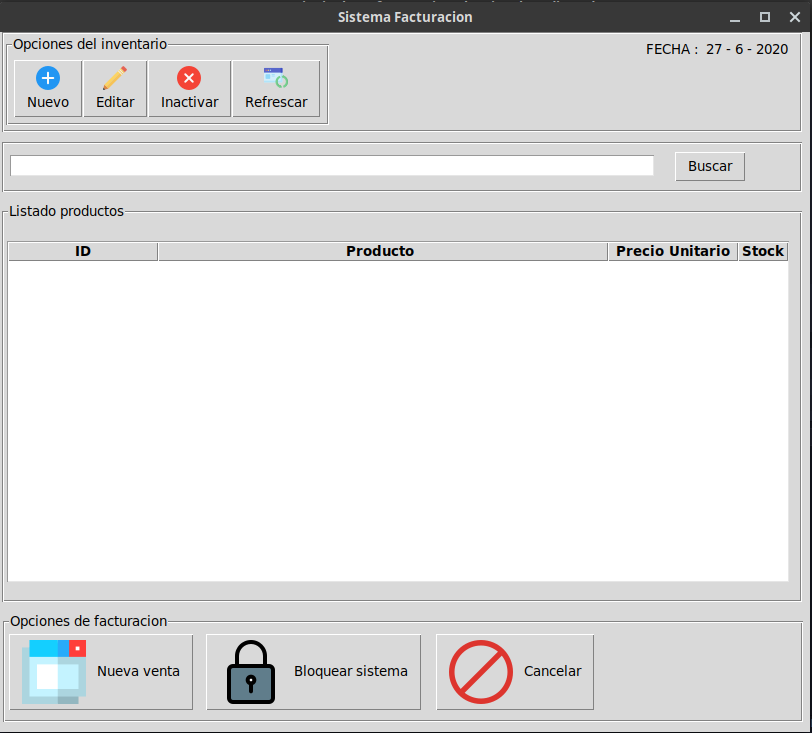Click the Nuevo button in inventory options
This screenshot has width=812, height=733.
[47, 88]
